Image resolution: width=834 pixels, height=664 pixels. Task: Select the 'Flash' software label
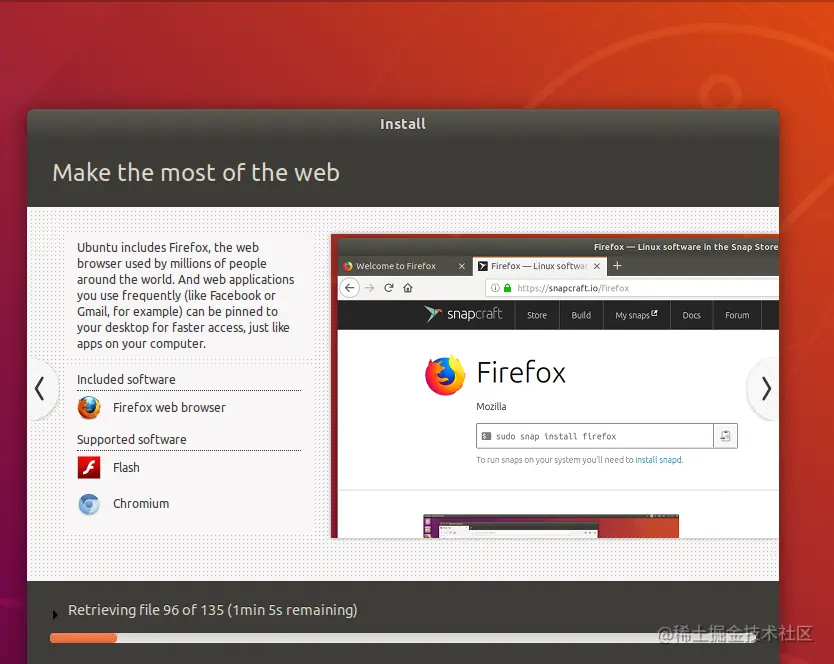(x=126, y=468)
